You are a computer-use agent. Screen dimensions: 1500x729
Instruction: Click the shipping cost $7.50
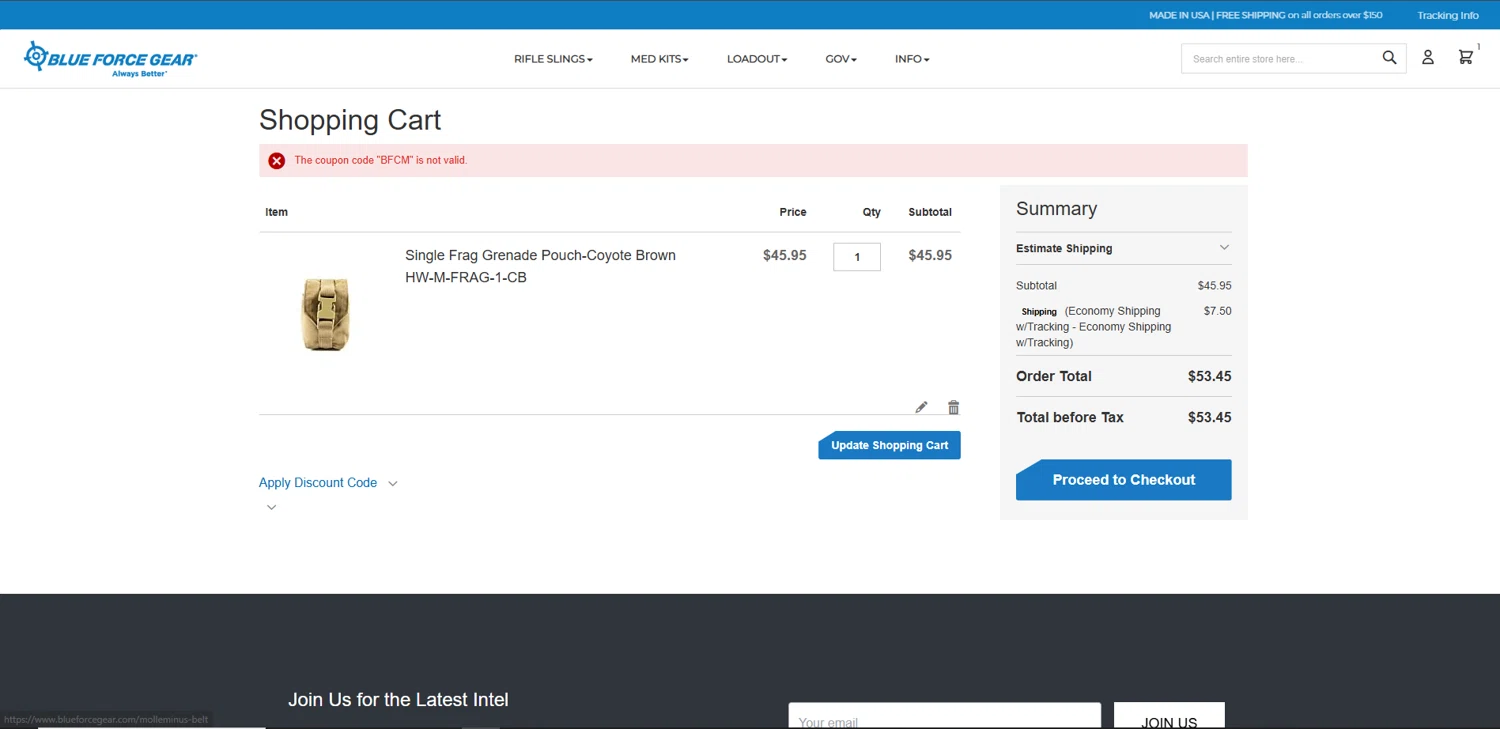(x=1217, y=311)
